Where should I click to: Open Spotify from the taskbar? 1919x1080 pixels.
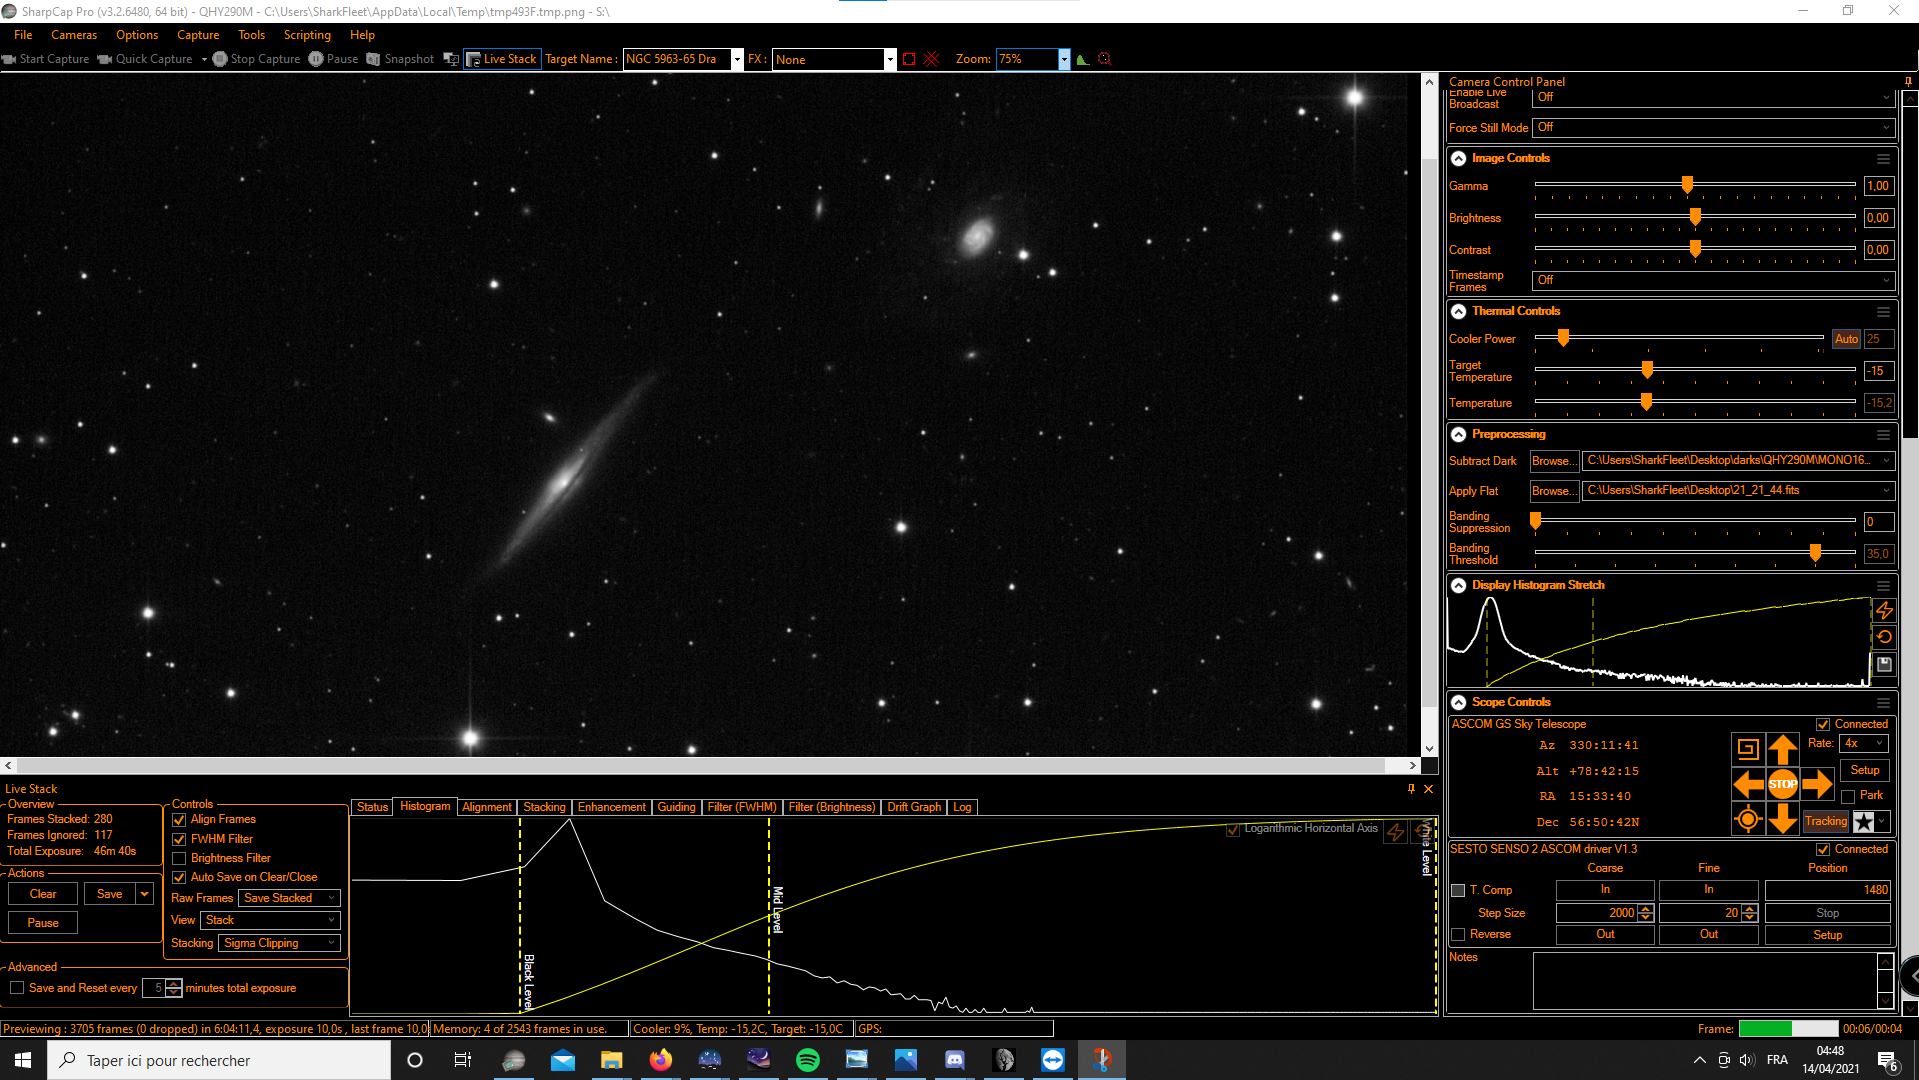(x=808, y=1060)
